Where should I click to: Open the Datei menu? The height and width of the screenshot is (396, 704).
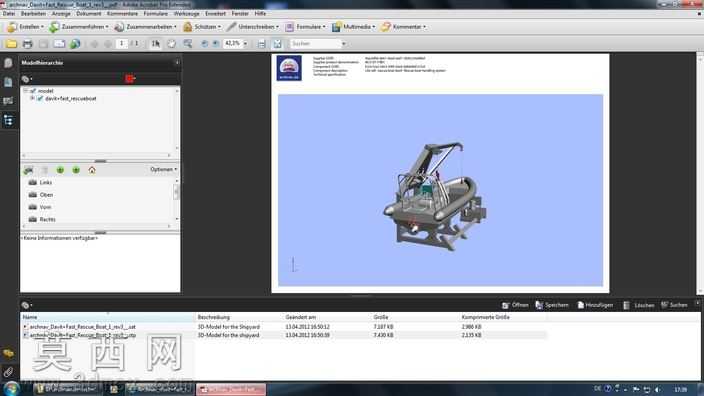click(9, 14)
